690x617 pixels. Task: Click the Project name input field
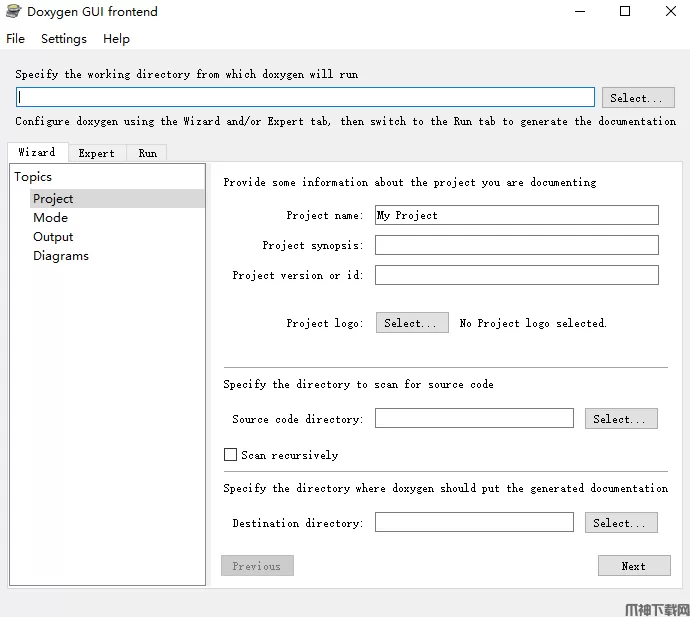tap(516, 215)
